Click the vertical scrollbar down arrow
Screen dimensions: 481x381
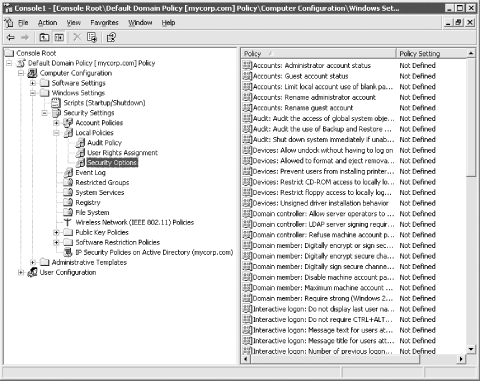pyautogui.click(x=470, y=349)
